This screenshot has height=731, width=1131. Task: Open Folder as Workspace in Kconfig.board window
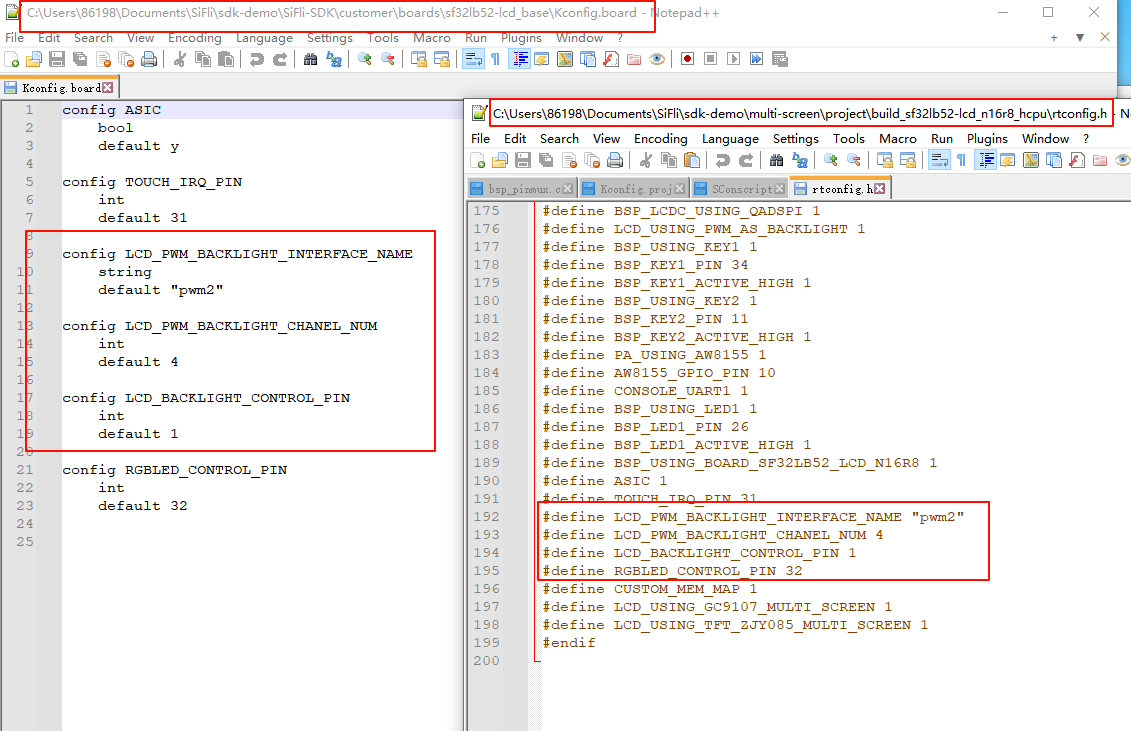click(x=634, y=59)
